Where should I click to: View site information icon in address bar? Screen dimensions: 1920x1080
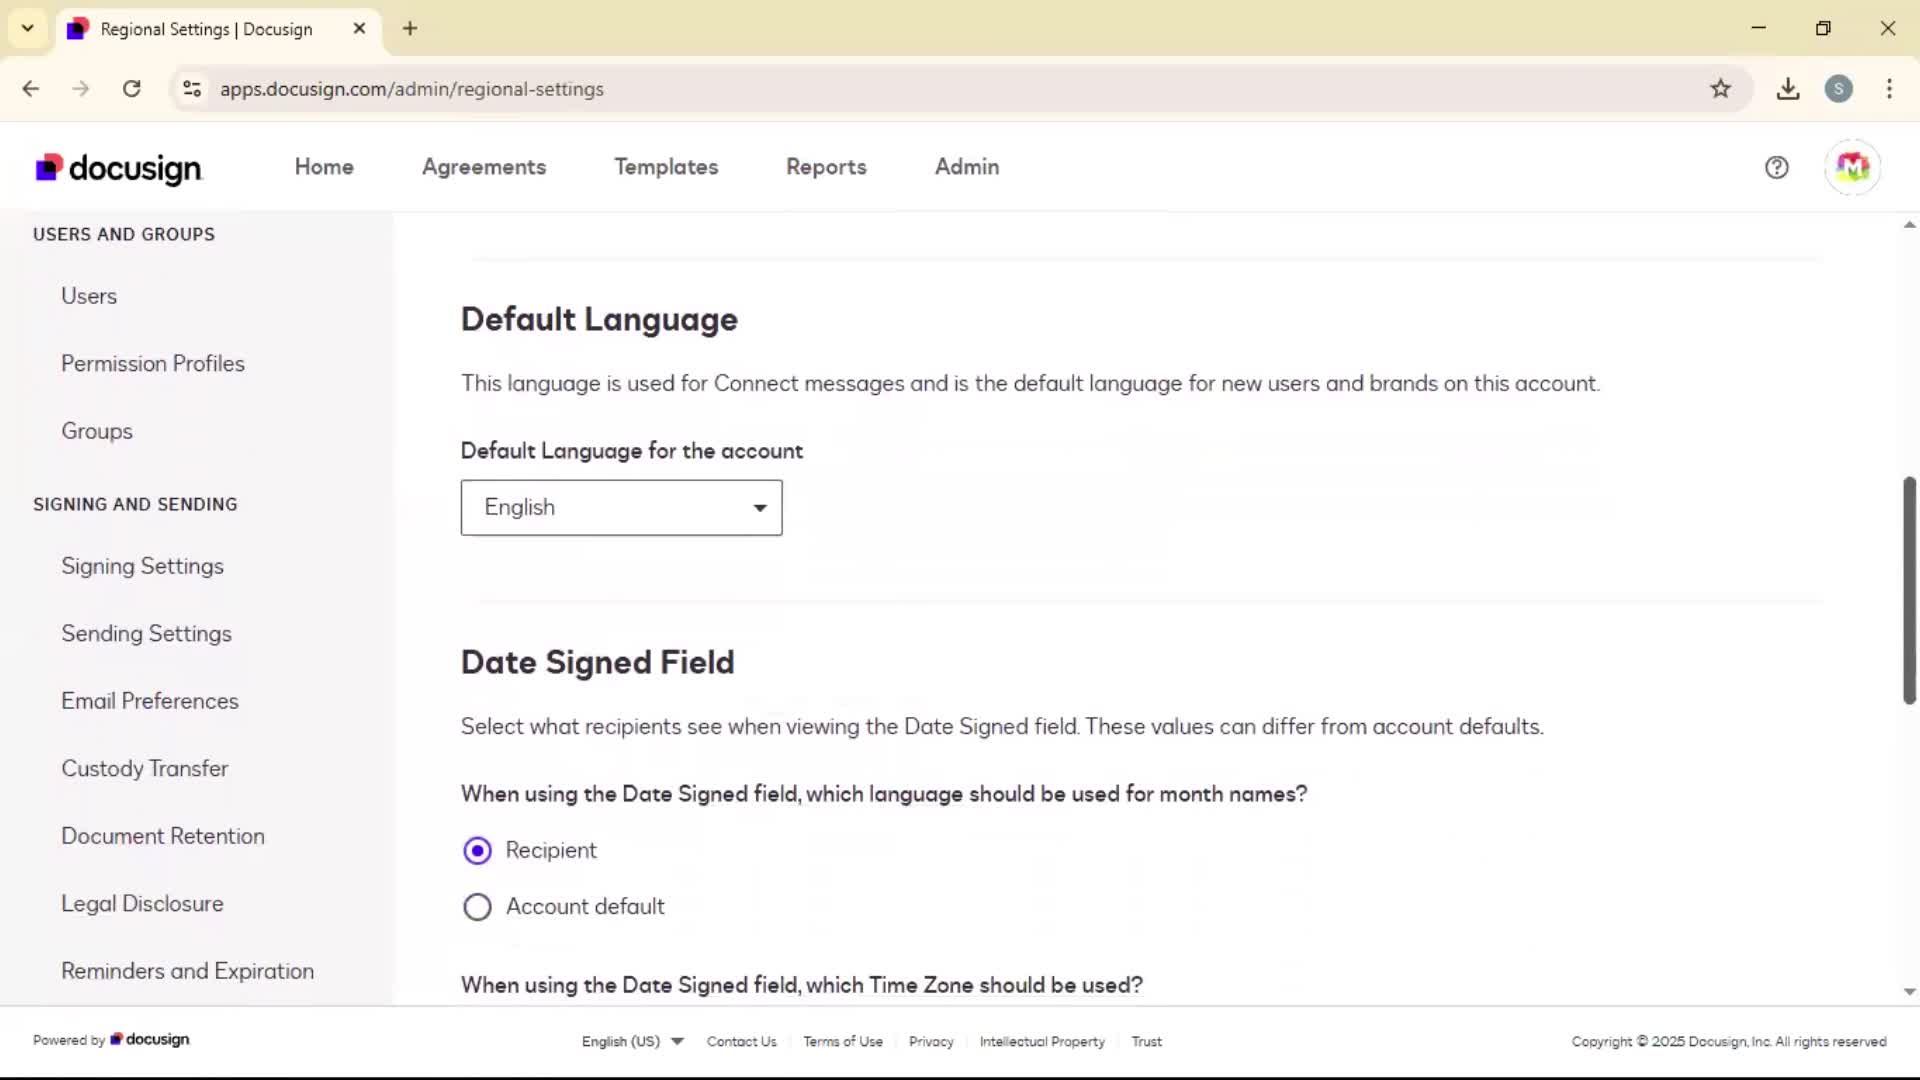coord(192,89)
